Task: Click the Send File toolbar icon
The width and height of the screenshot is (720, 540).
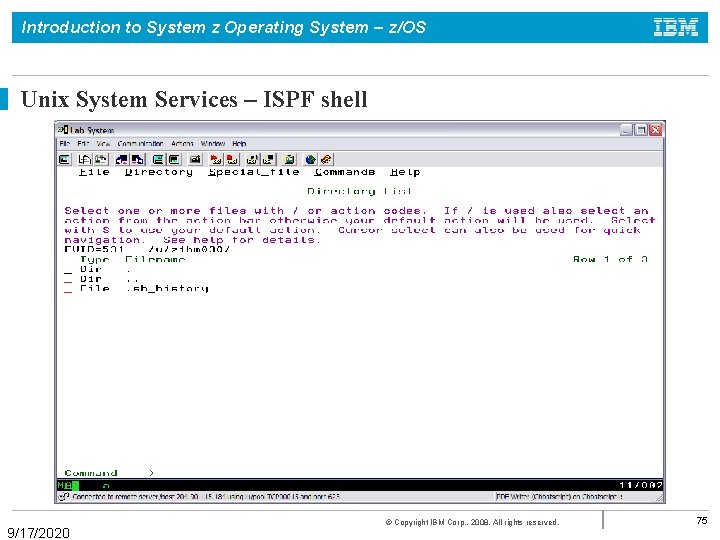Action: (122, 159)
